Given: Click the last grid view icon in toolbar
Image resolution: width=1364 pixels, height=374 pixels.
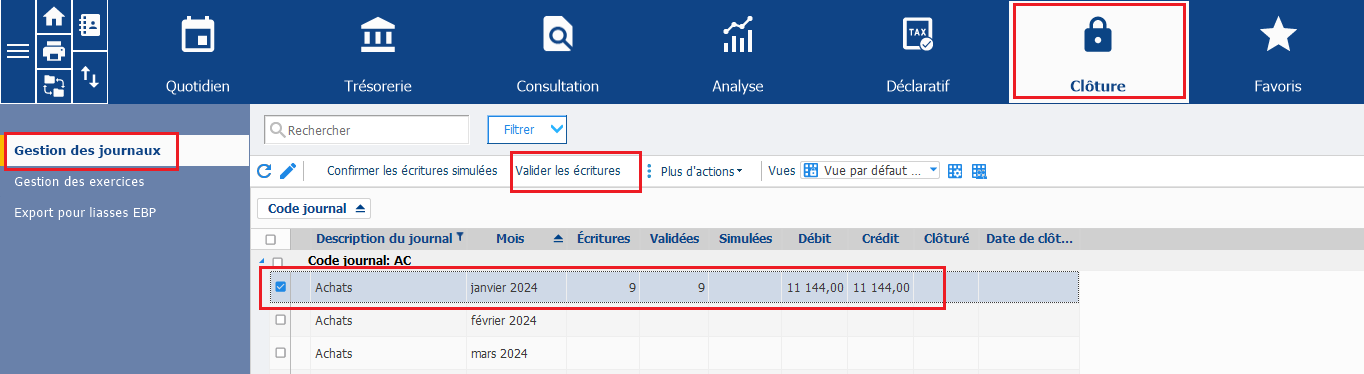Looking at the screenshot, I should pos(979,171).
